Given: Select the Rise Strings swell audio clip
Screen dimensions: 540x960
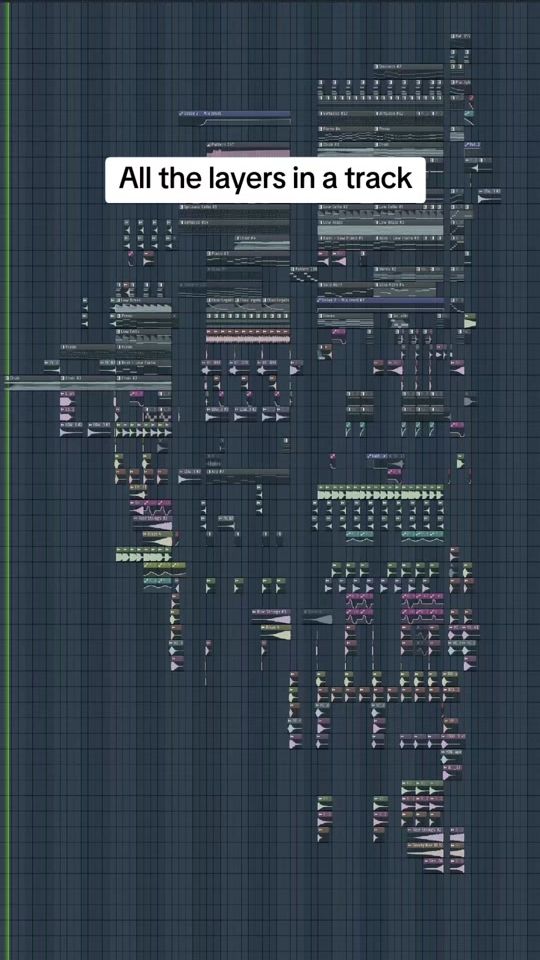Looking at the screenshot, I should coord(271,618).
